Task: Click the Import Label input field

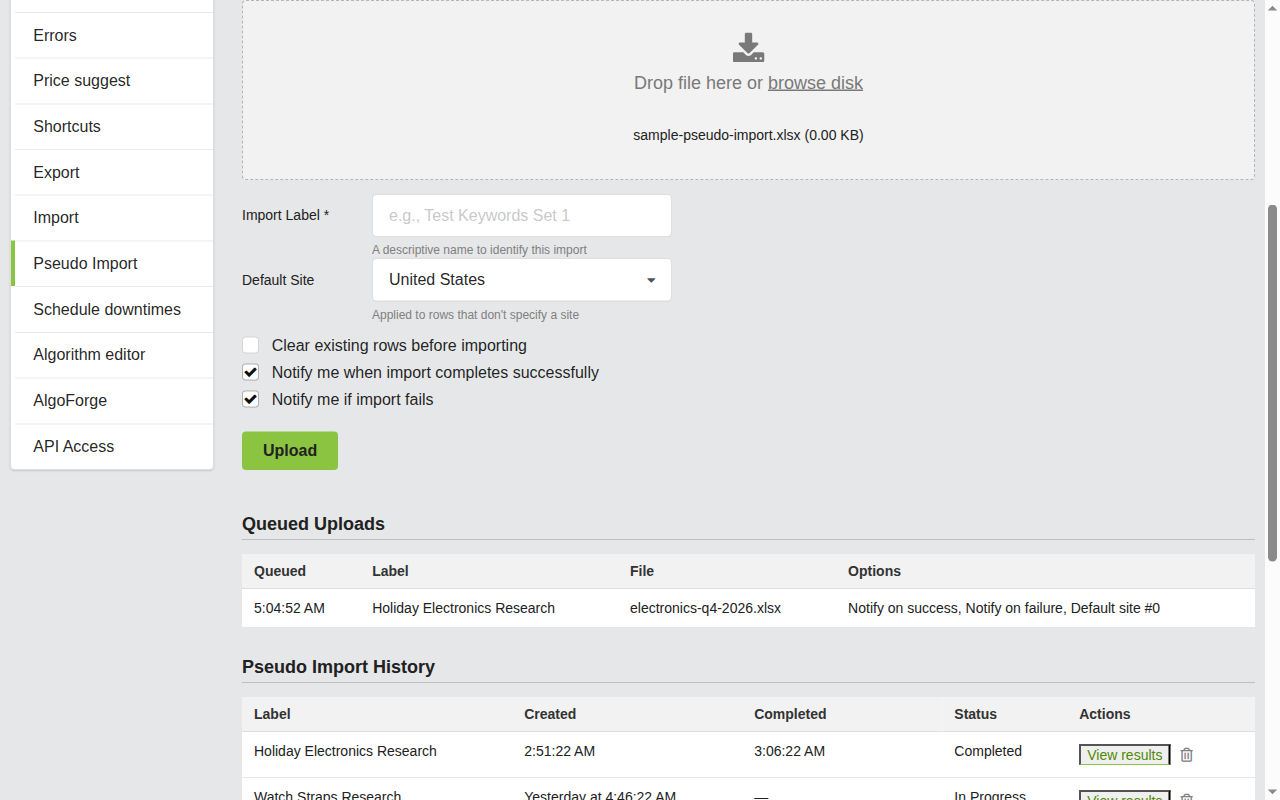Action: (x=521, y=215)
